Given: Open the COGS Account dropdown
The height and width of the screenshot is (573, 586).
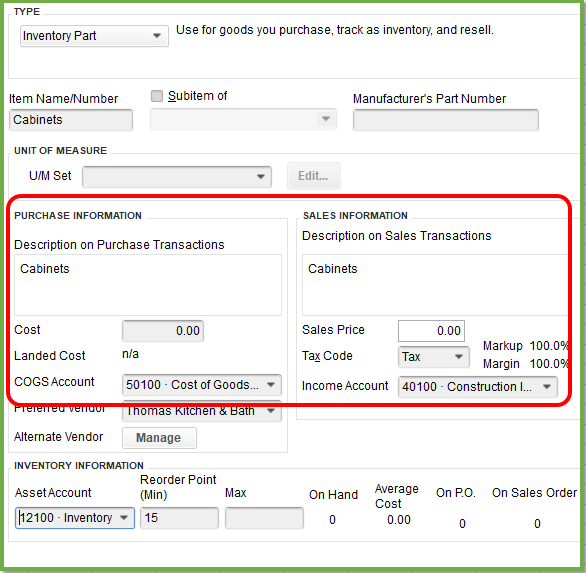Looking at the screenshot, I should coord(202,385).
